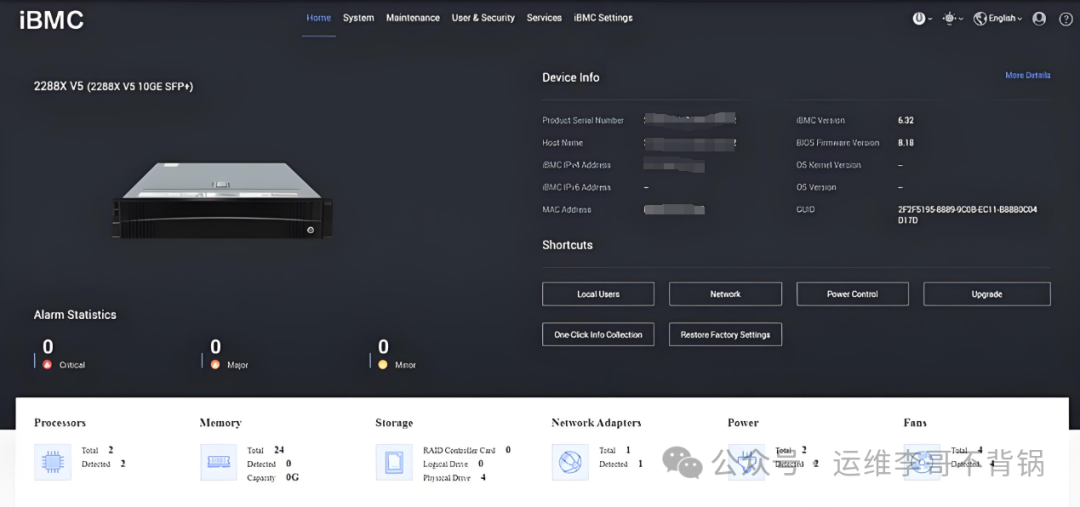Click the orange Major alarm icon

[x=215, y=364]
